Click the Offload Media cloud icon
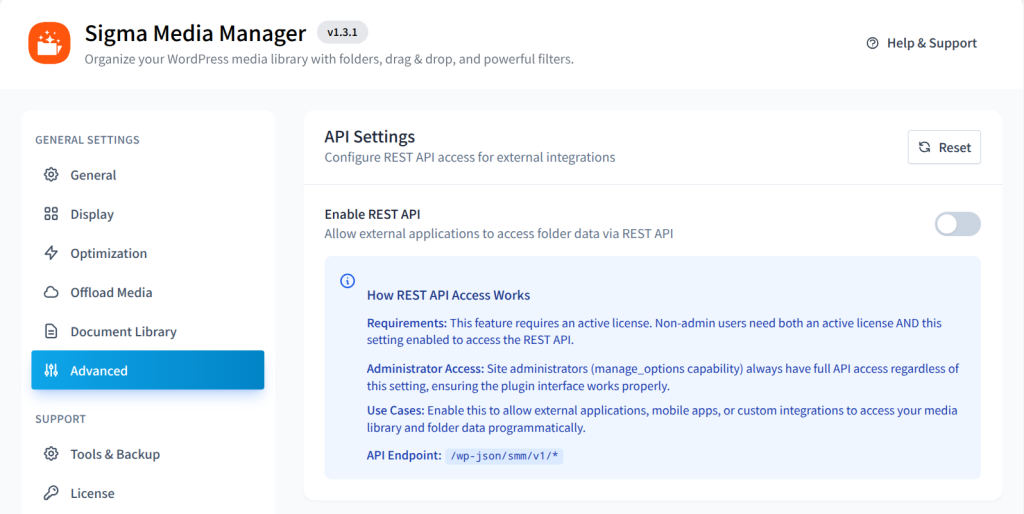Image resolution: width=1024 pixels, height=514 pixels. pyautogui.click(x=51, y=292)
